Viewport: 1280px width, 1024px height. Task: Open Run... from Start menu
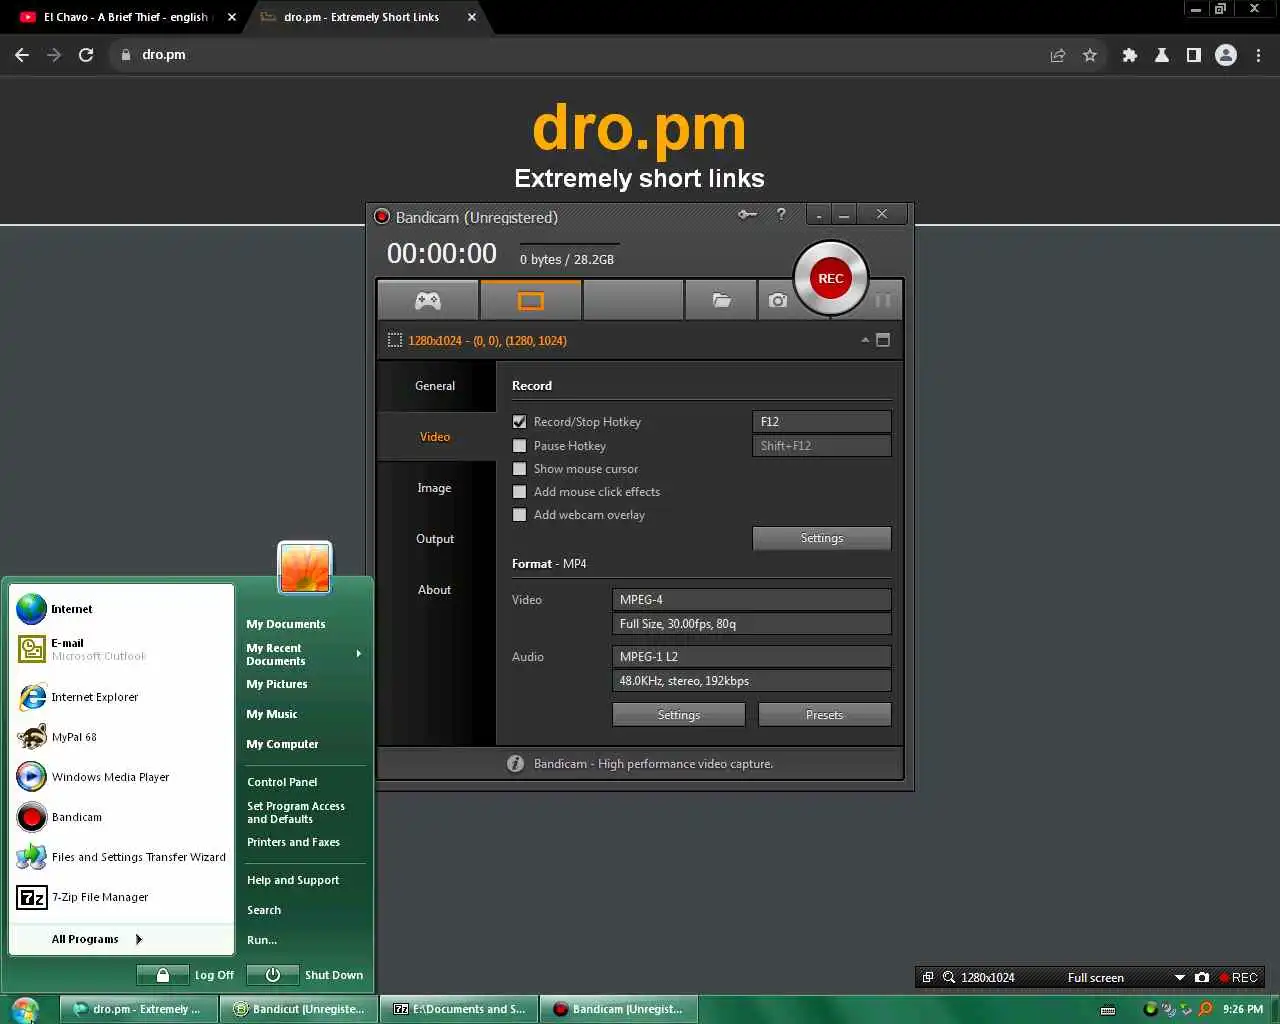[262, 940]
